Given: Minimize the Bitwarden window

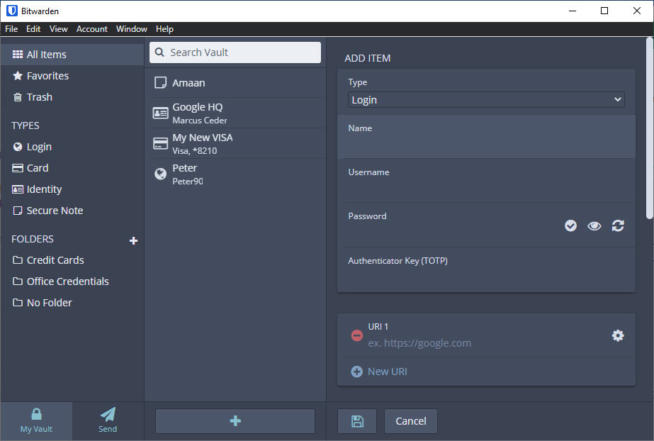Looking at the screenshot, I should pyautogui.click(x=573, y=11).
